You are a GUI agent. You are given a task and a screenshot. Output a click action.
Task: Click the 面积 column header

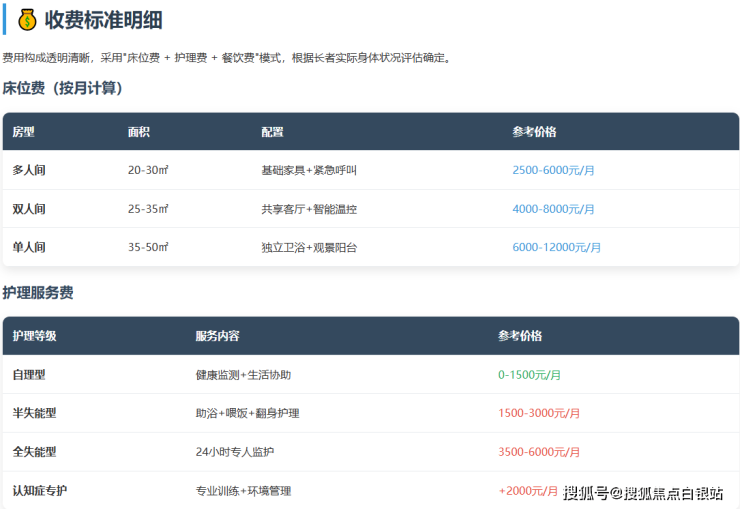pyautogui.click(x=139, y=132)
